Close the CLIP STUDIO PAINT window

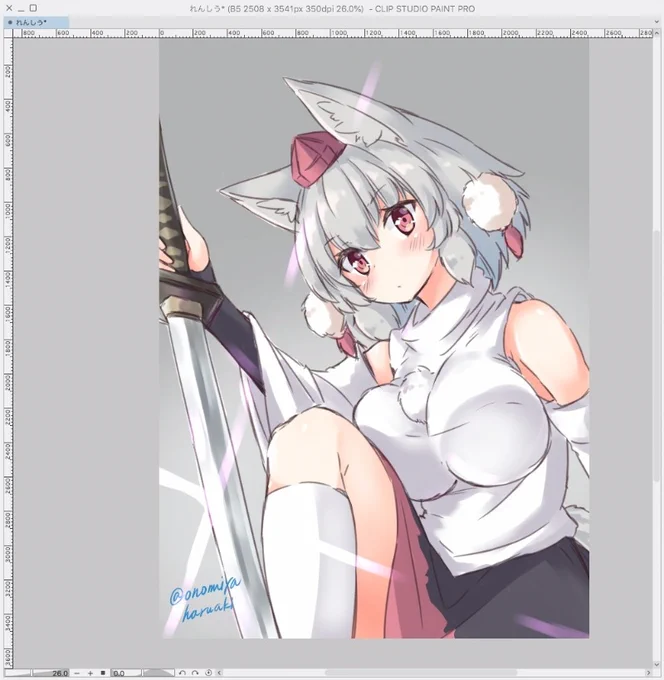(x=9, y=8)
